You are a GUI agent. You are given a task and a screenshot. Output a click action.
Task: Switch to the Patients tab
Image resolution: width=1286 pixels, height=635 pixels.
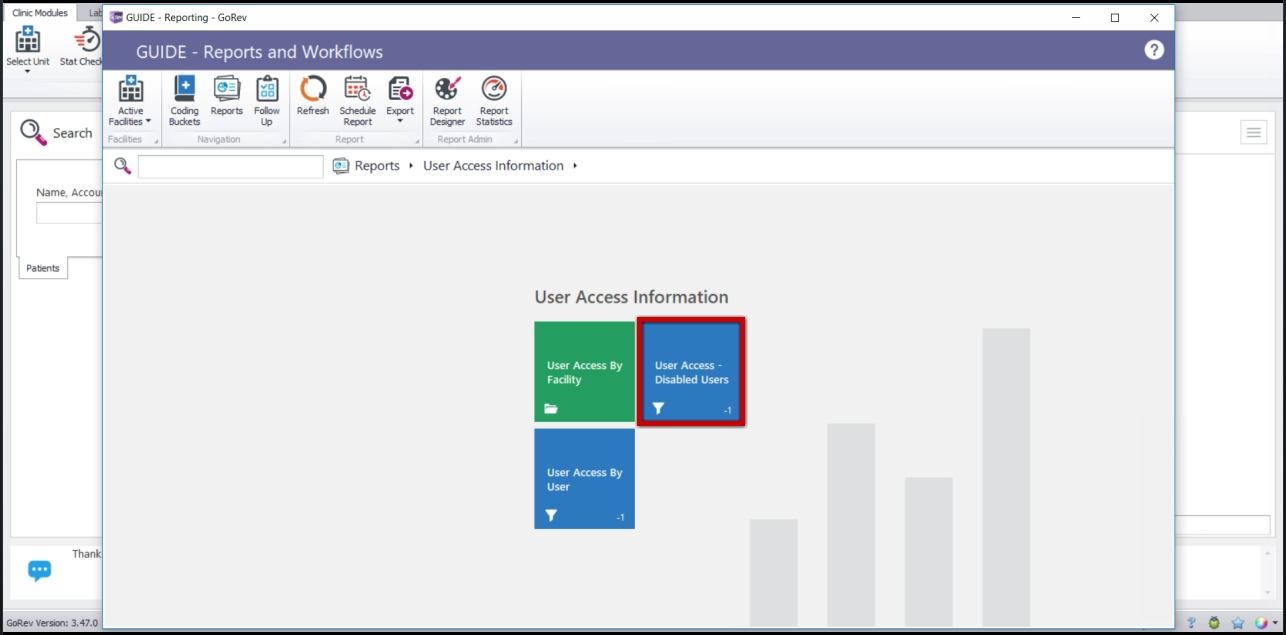43,268
